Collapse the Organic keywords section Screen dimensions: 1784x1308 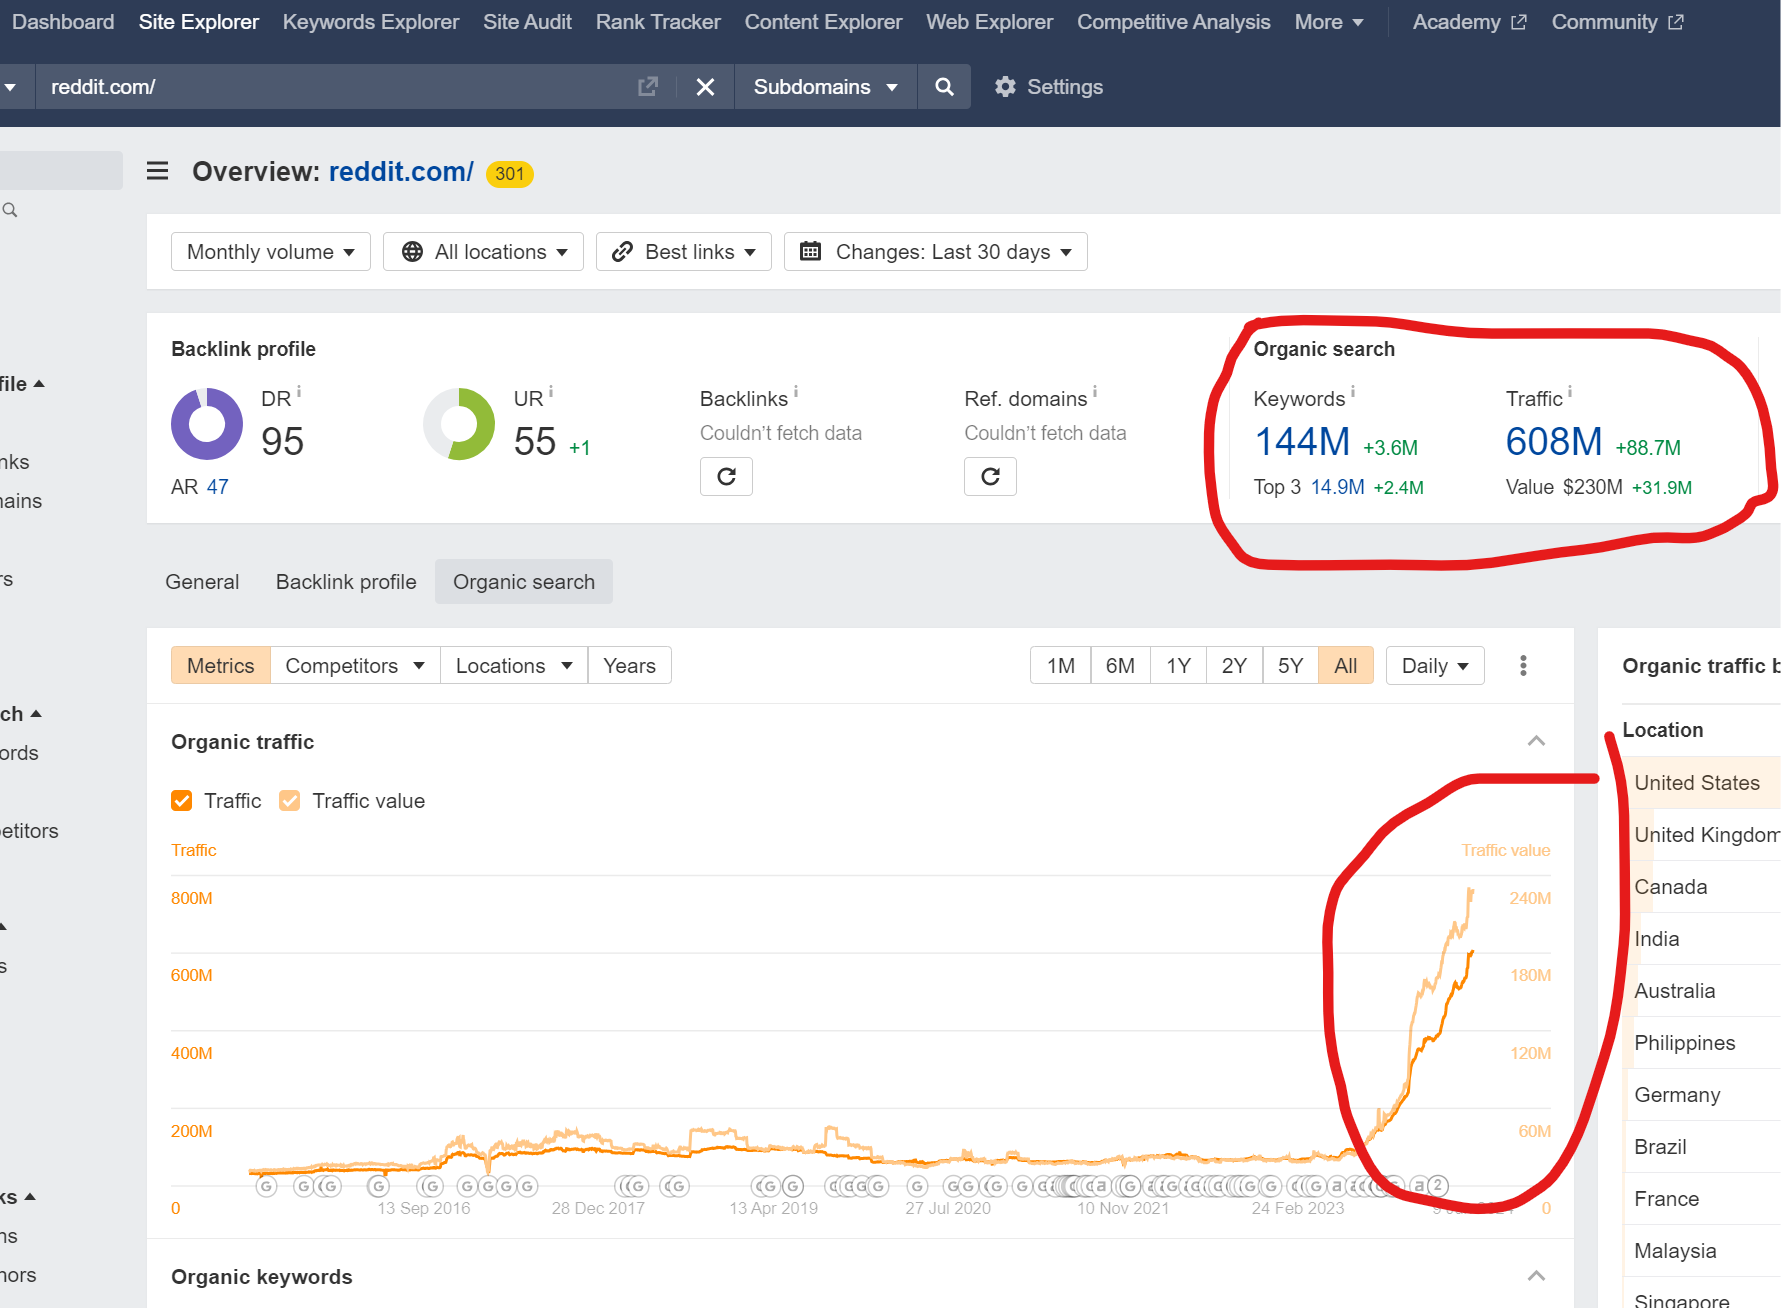(x=1537, y=1276)
